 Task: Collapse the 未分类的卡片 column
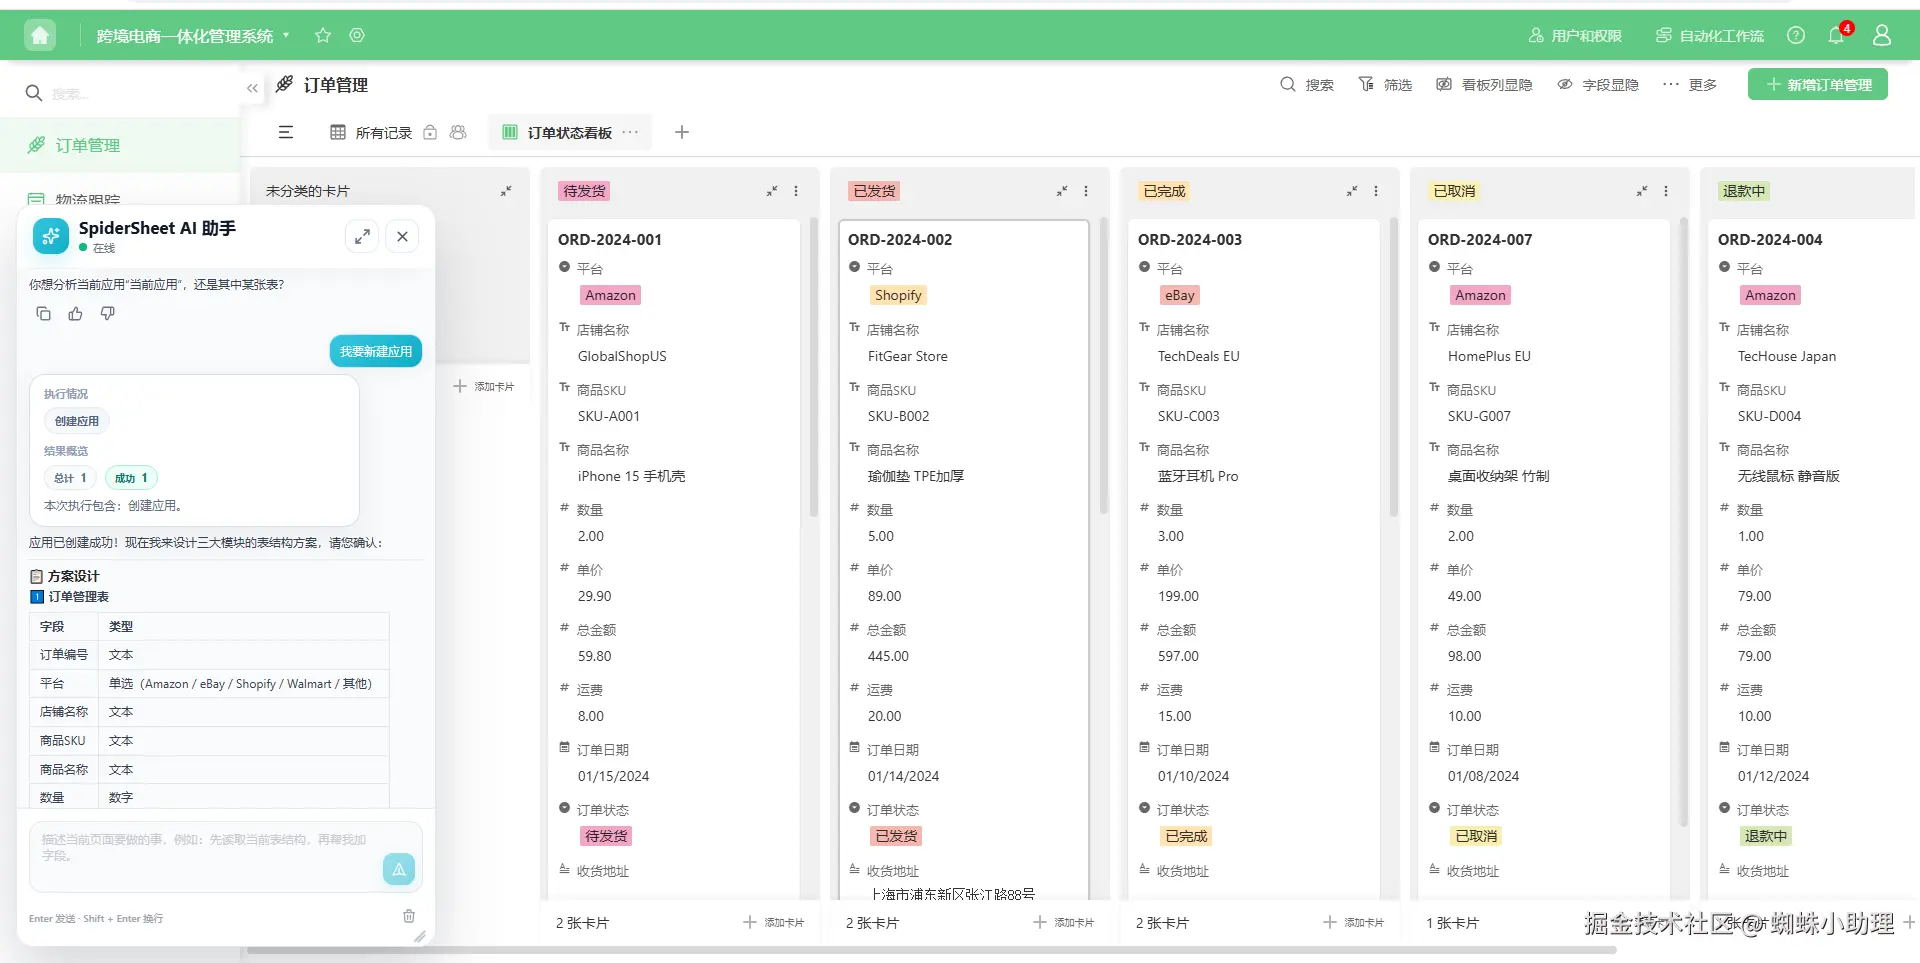point(506,191)
